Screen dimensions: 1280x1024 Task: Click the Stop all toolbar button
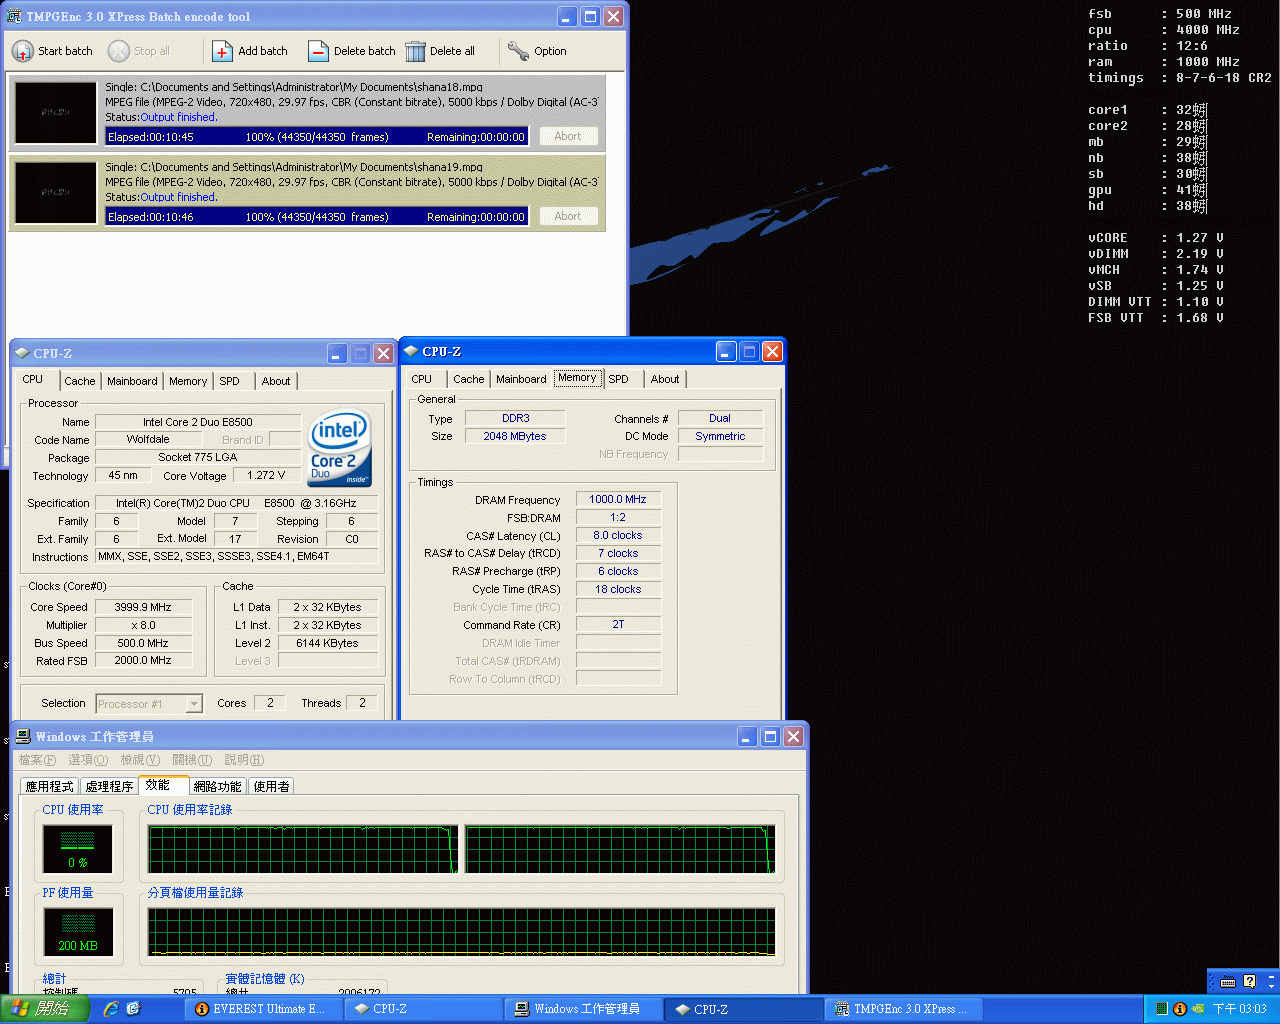pos(139,51)
